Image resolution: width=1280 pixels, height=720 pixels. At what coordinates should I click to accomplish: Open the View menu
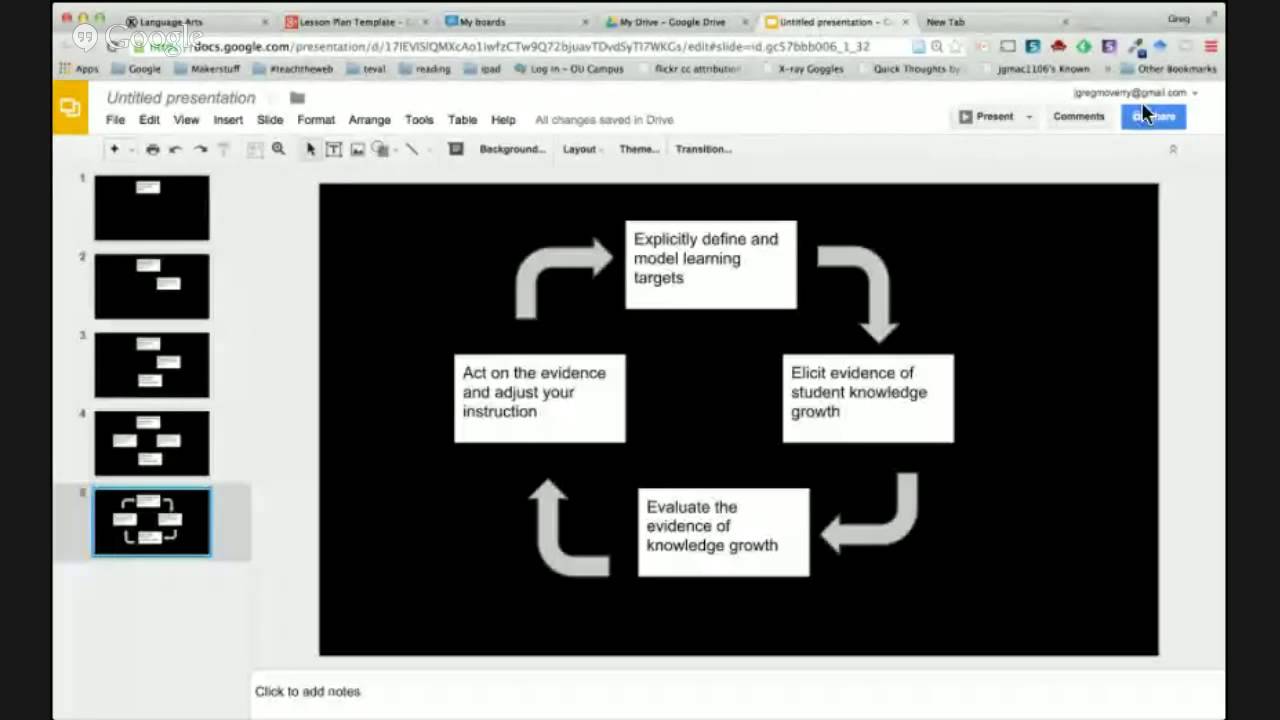[x=186, y=120]
